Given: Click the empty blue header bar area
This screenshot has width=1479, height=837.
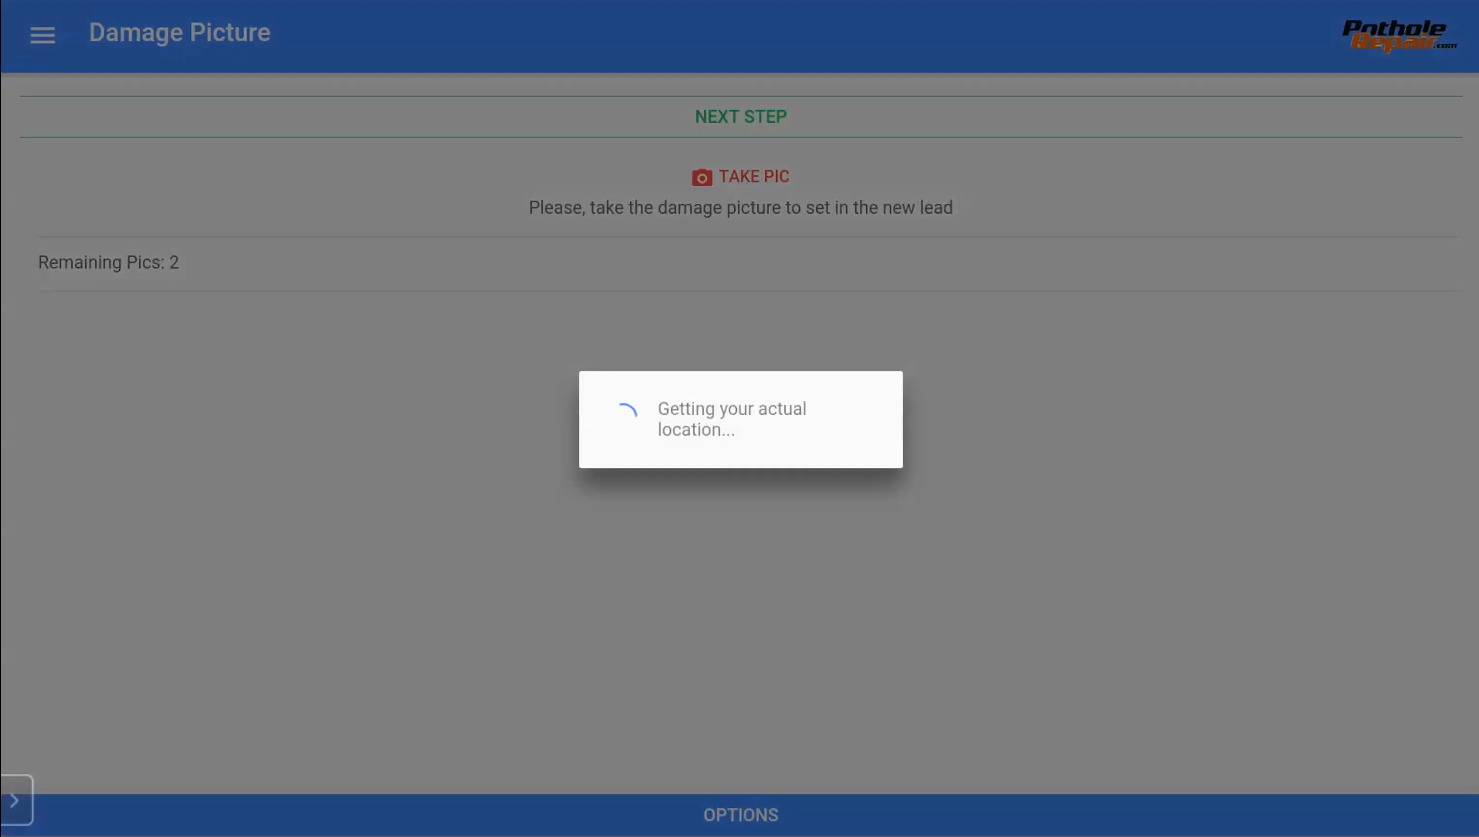Looking at the screenshot, I should [x=800, y=36].
